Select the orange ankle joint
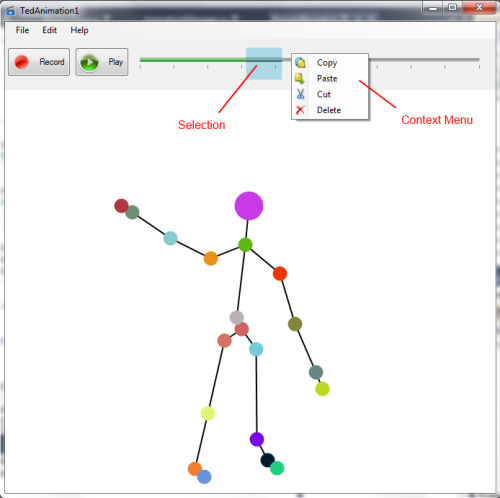 point(195,469)
